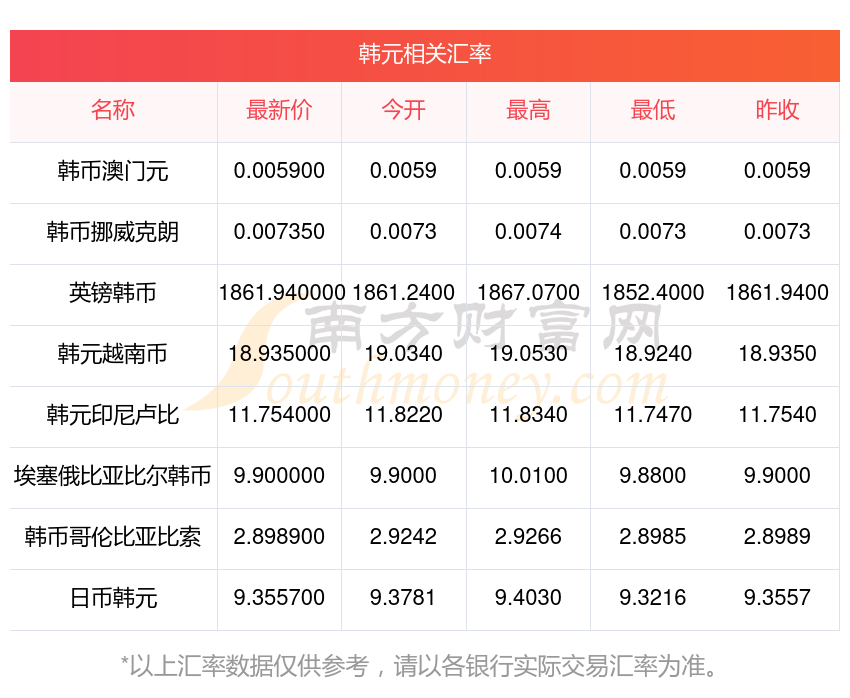Select the 今开 column header
This screenshot has height=698, width=850.
pyautogui.click(x=403, y=110)
